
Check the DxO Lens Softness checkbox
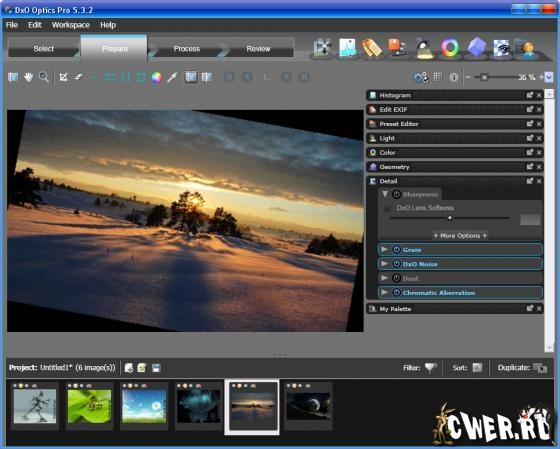pos(387,208)
